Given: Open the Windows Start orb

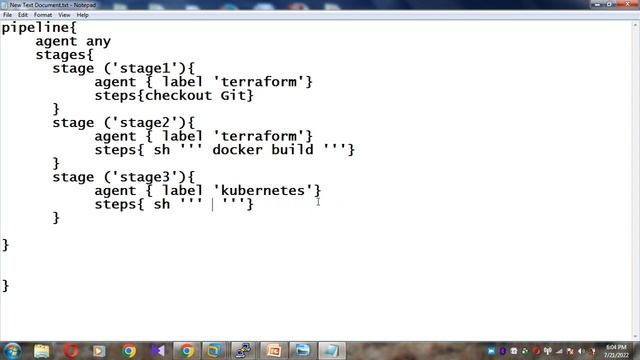Looking at the screenshot, I should (12, 351).
